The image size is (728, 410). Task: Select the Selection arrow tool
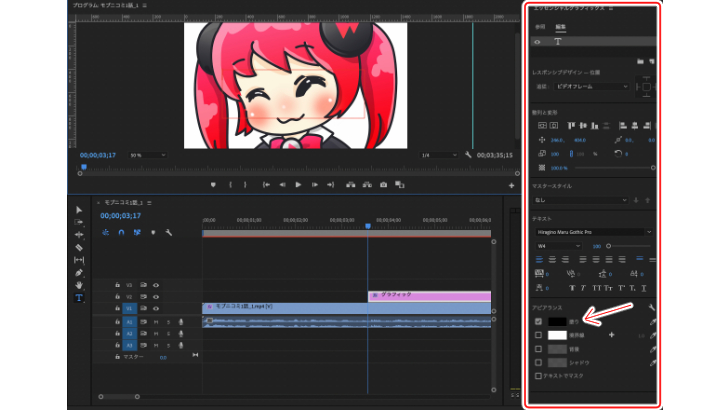click(x=79, y=210)
